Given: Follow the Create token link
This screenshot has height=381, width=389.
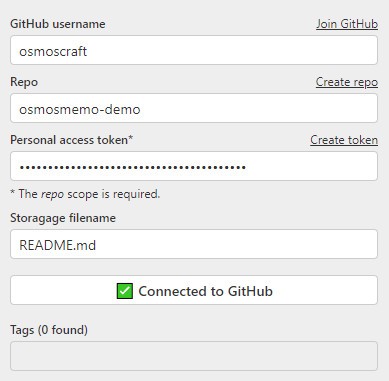Looking at the screenshot, I should coord(344,140).
